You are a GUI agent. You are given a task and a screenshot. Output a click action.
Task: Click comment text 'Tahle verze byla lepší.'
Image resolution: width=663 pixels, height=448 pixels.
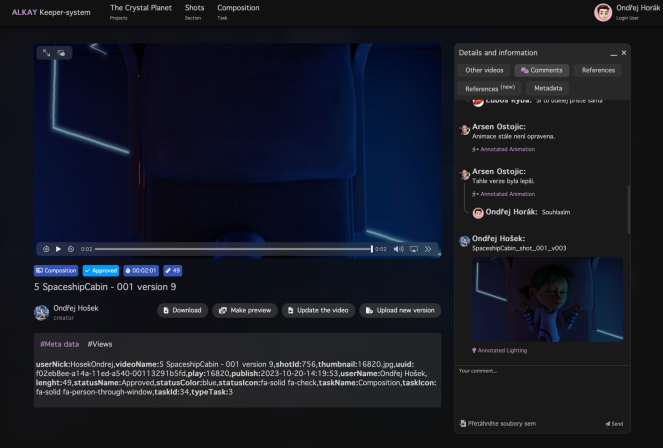pos(503,181)
